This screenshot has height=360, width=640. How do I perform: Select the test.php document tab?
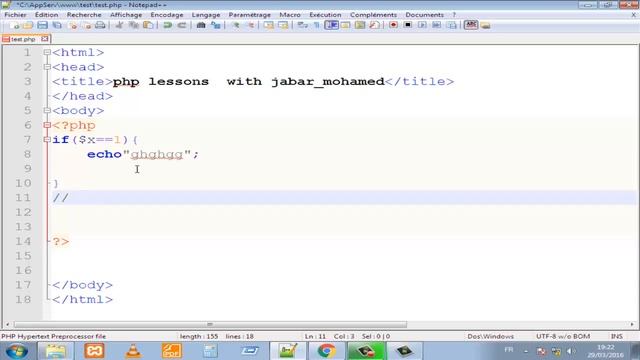click(x=23, y=39)
